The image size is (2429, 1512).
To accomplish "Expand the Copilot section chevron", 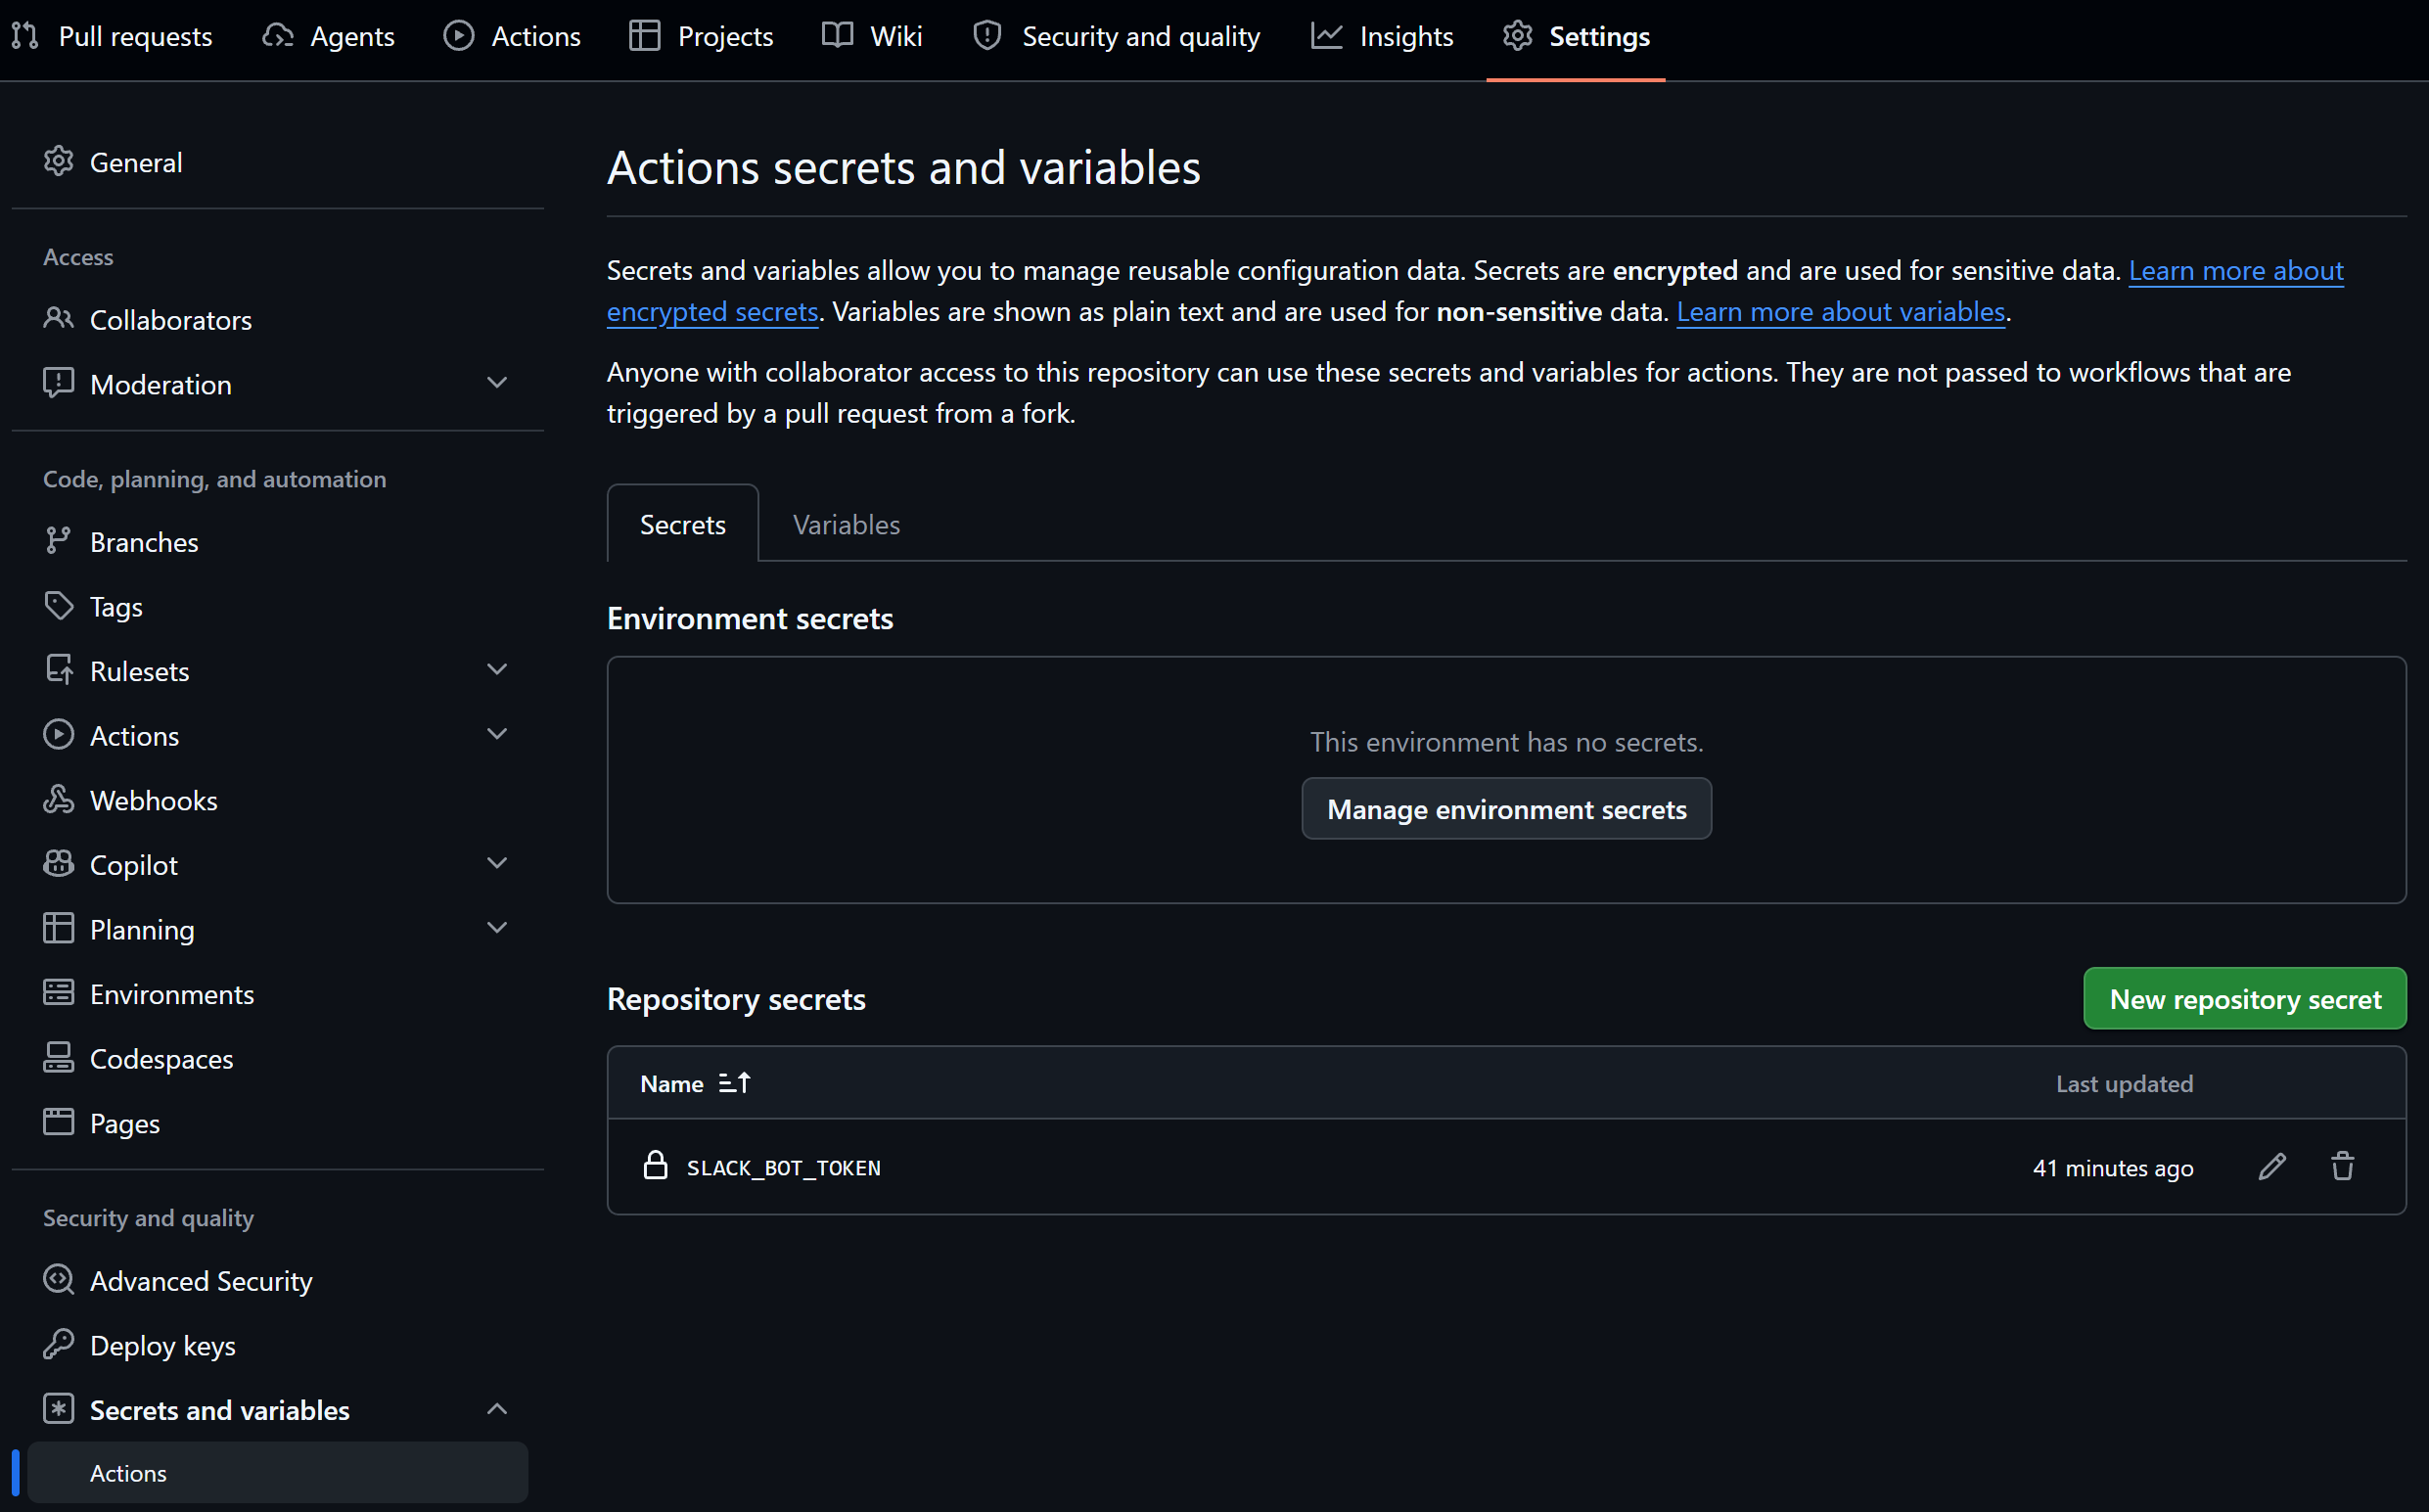I will [x=497, y=864].
